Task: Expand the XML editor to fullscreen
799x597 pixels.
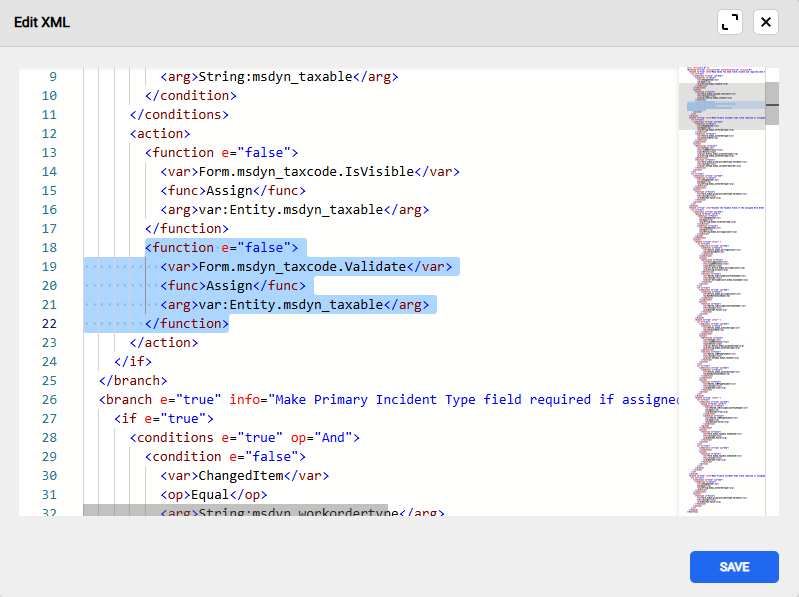Action: (x=730, y=22)
